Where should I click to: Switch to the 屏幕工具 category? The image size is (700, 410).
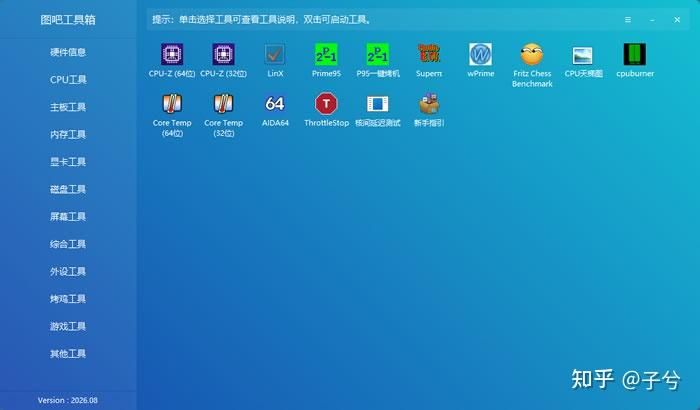[x=68, y=217]
